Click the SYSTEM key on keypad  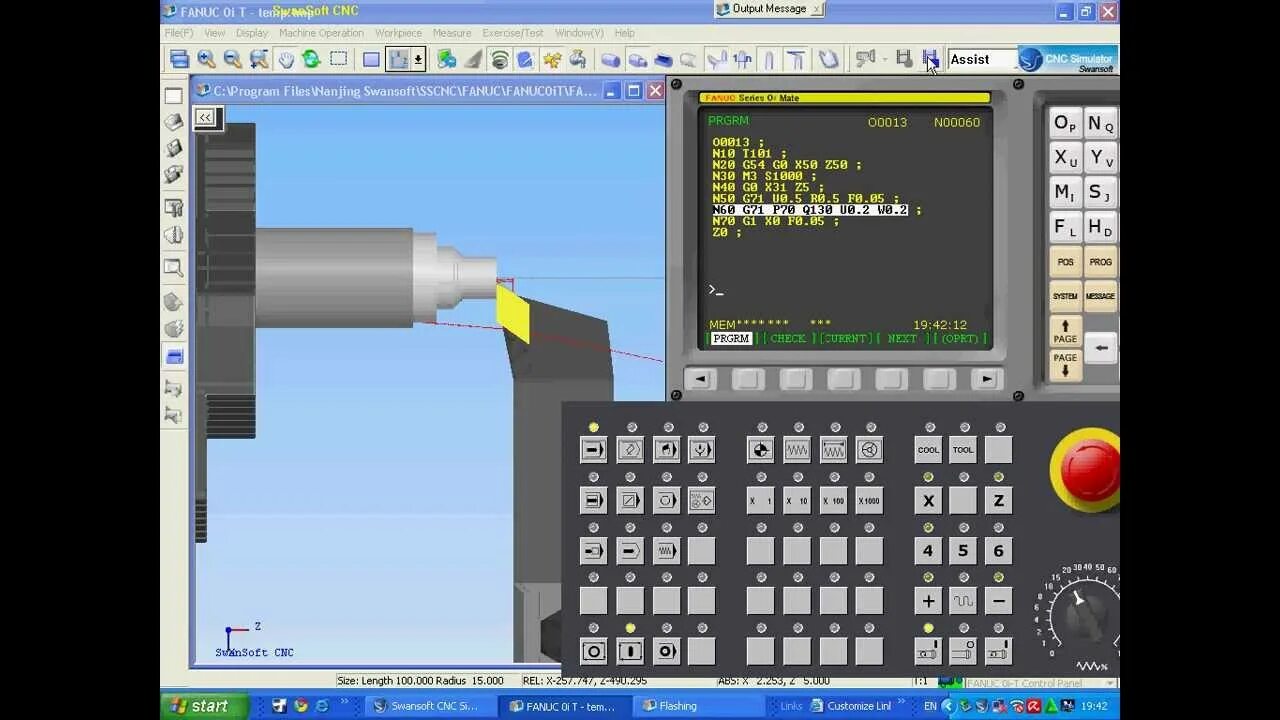coord(1065,296)
